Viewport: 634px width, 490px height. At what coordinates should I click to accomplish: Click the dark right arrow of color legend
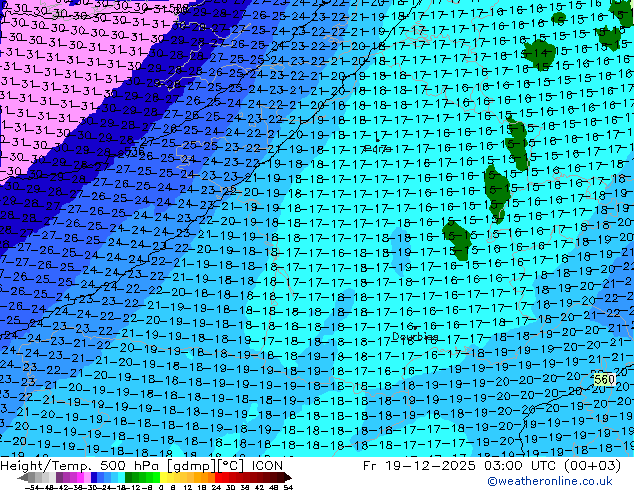click(288, 477)
